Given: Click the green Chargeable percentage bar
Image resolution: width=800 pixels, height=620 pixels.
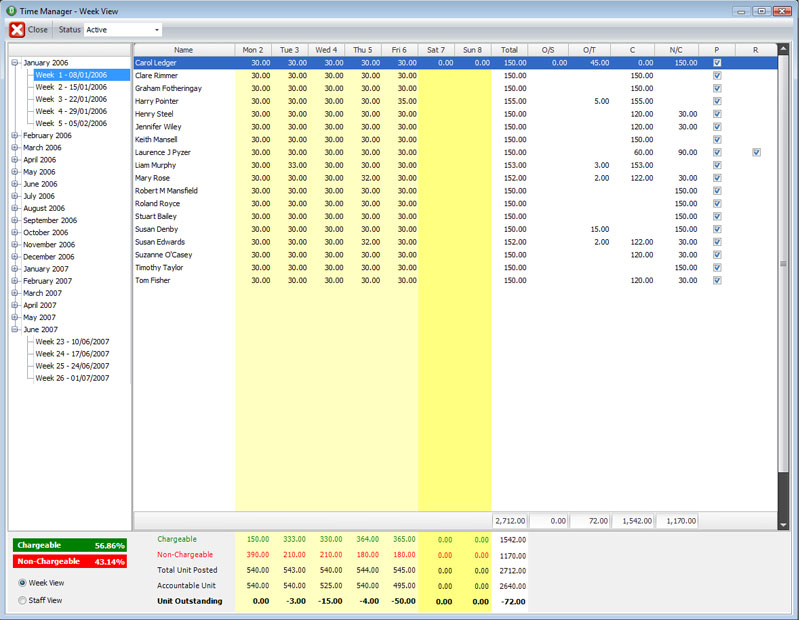Looking at the screenshot, I should click(70, 545).
